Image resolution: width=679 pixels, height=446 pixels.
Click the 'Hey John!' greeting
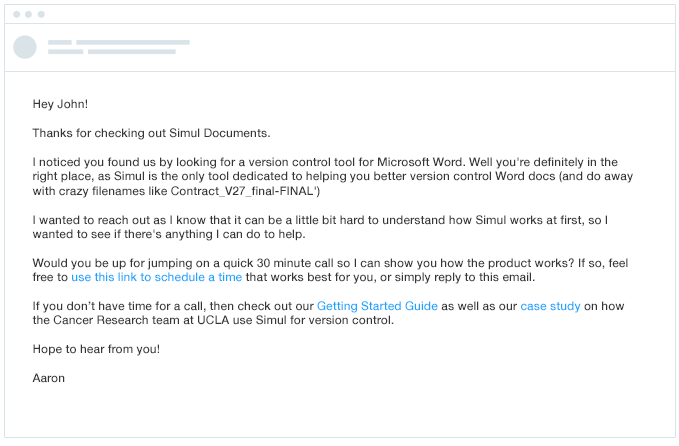coord(60,104)
